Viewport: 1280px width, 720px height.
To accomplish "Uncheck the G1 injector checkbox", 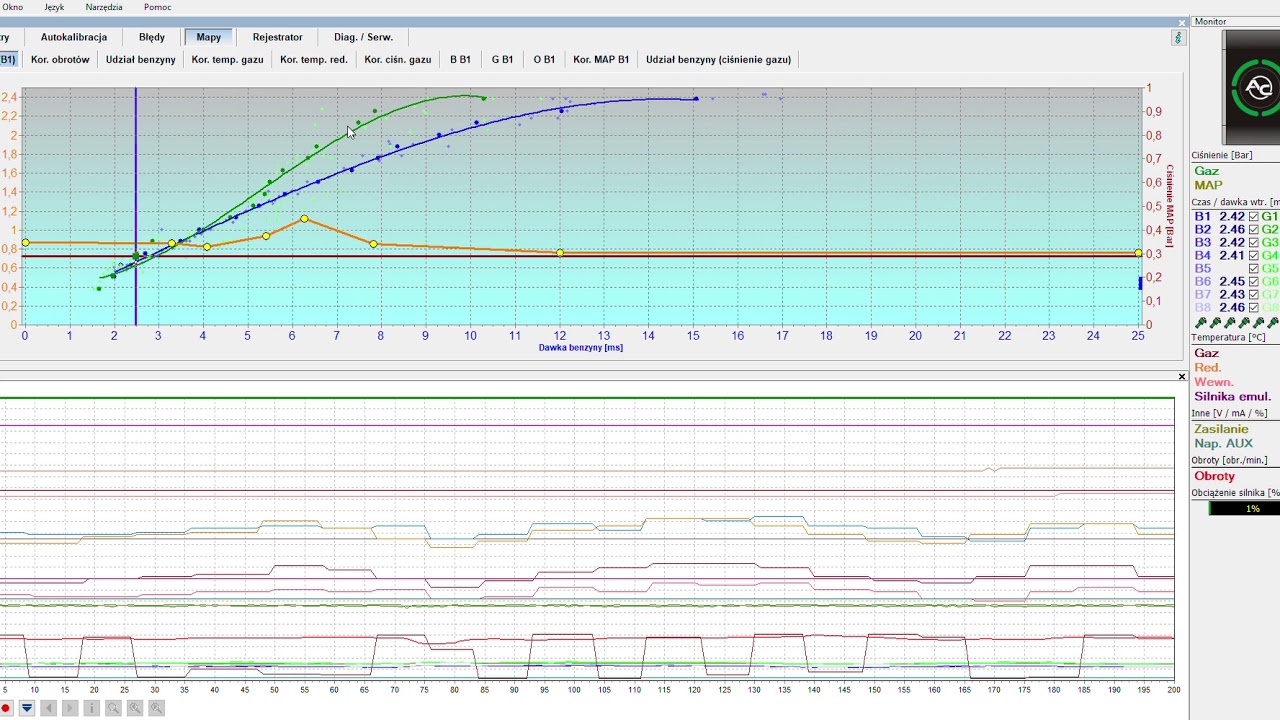I will [1254, 217].
